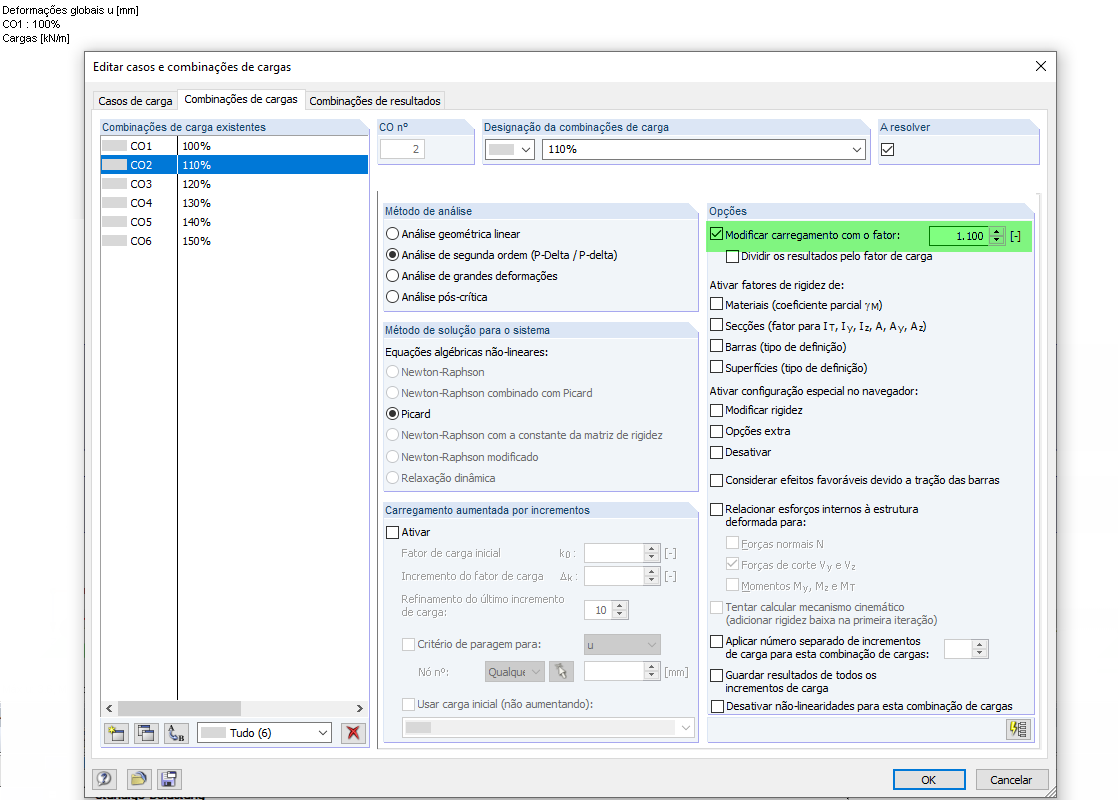
Task: Check Aplicar número separado de incrementos
Action: (717, 642)
